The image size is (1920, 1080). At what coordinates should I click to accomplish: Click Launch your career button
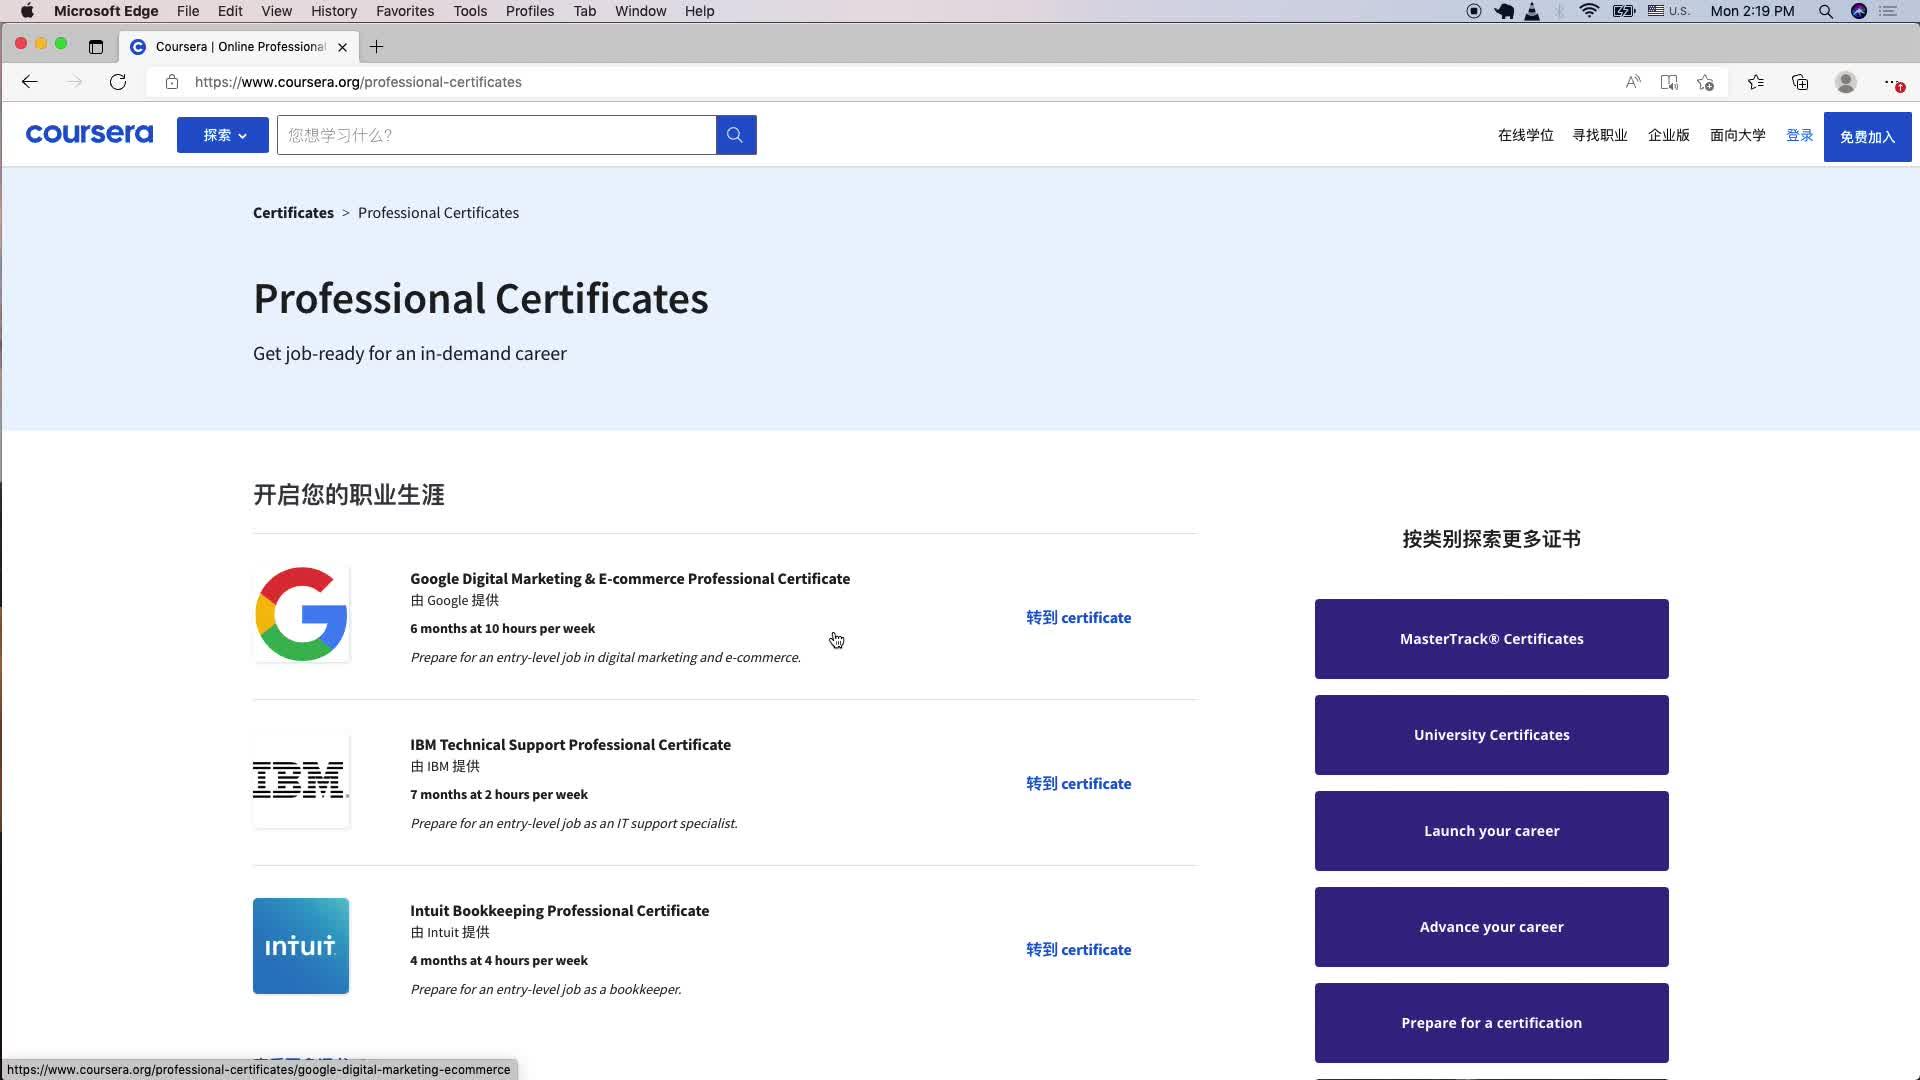pyautogui.click(x=1491, y=831)
